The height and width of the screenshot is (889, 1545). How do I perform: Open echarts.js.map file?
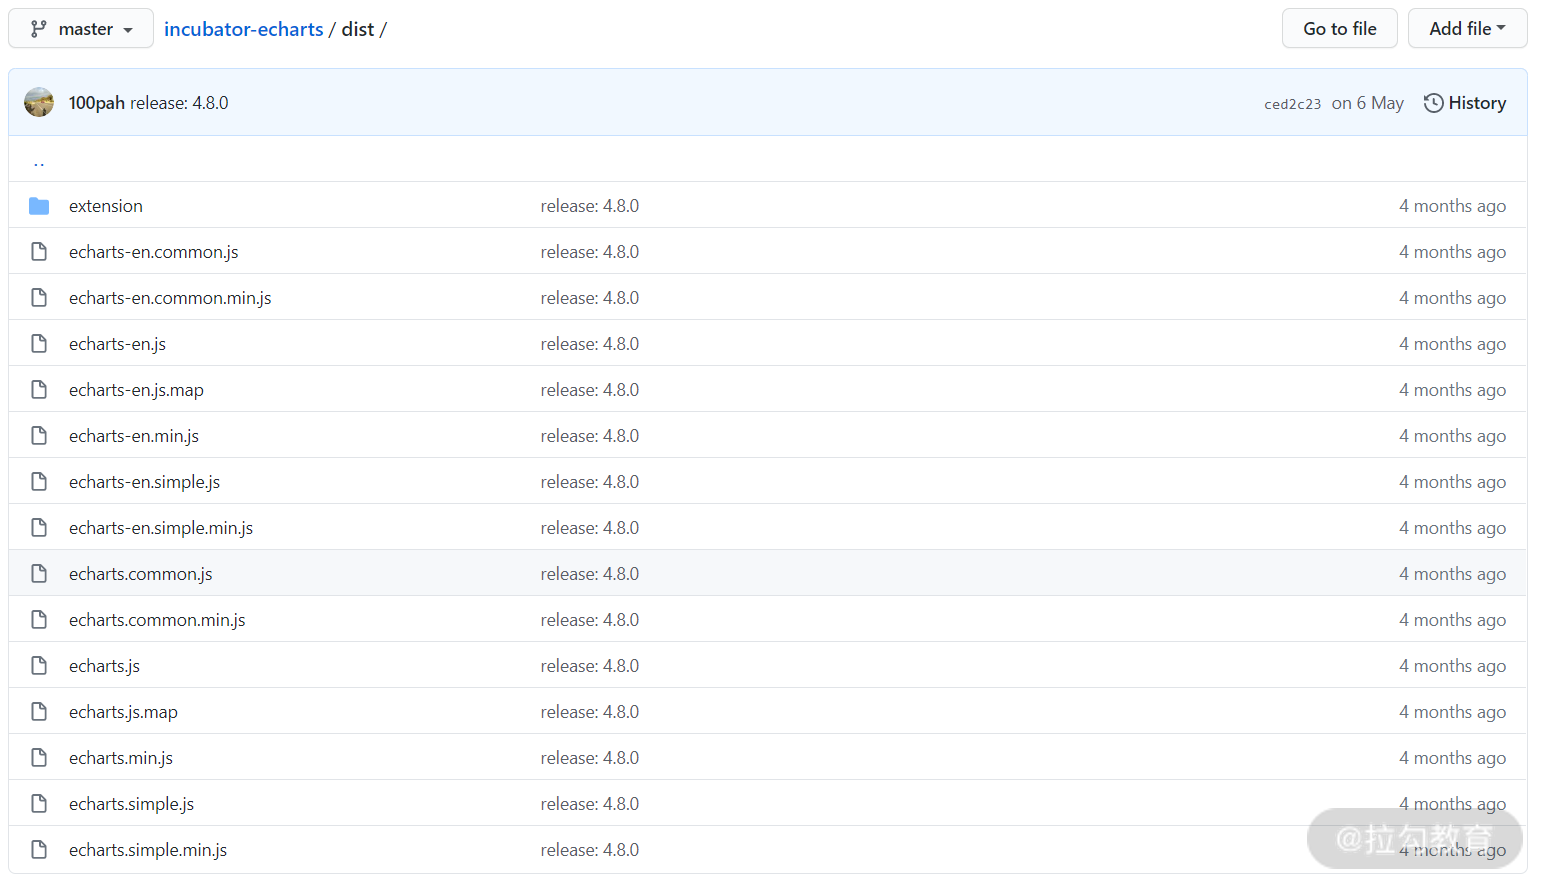(x=123, y=712)
